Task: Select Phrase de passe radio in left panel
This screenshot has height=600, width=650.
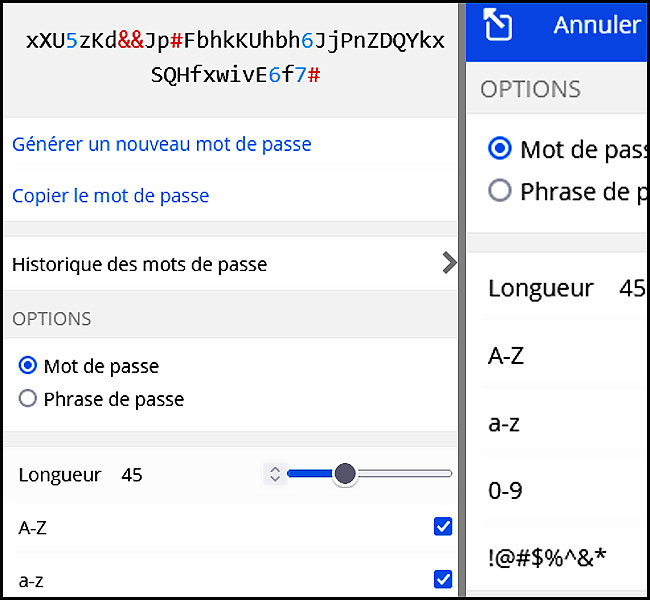Action: click(x=28, y=398)
